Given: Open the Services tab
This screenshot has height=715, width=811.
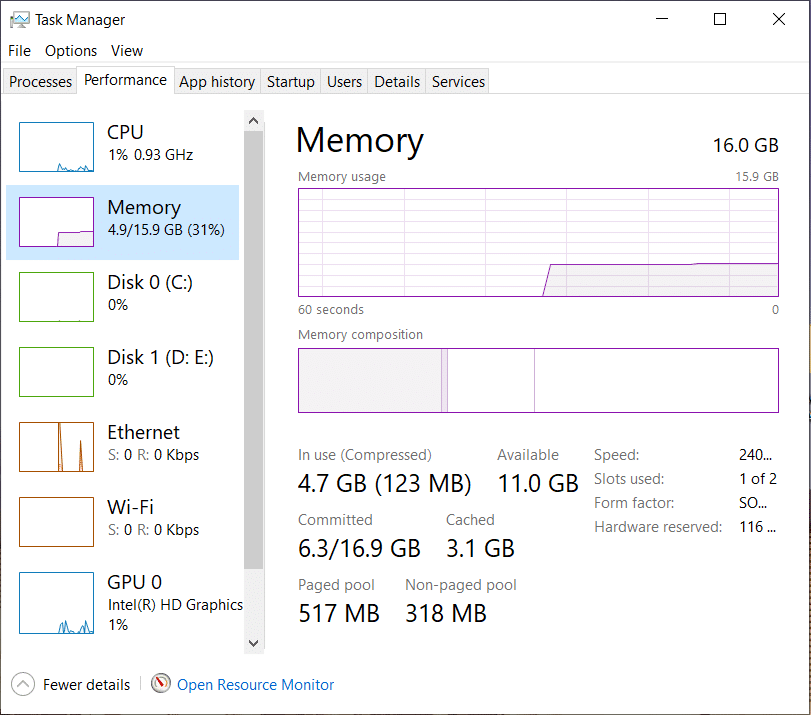Looking at the screenshot, I should tap(458, 82).
